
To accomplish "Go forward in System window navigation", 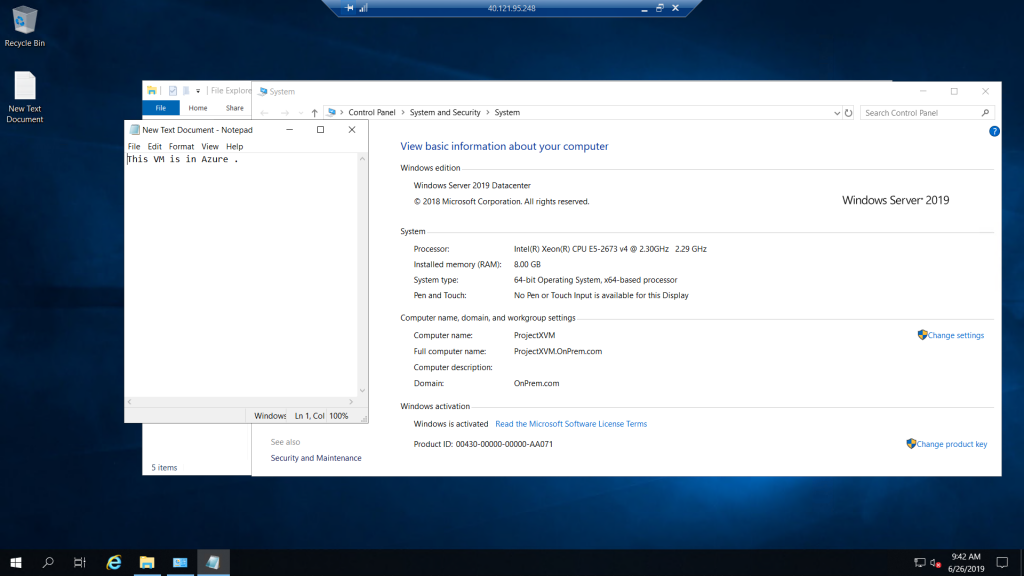I will click(285, 112).
